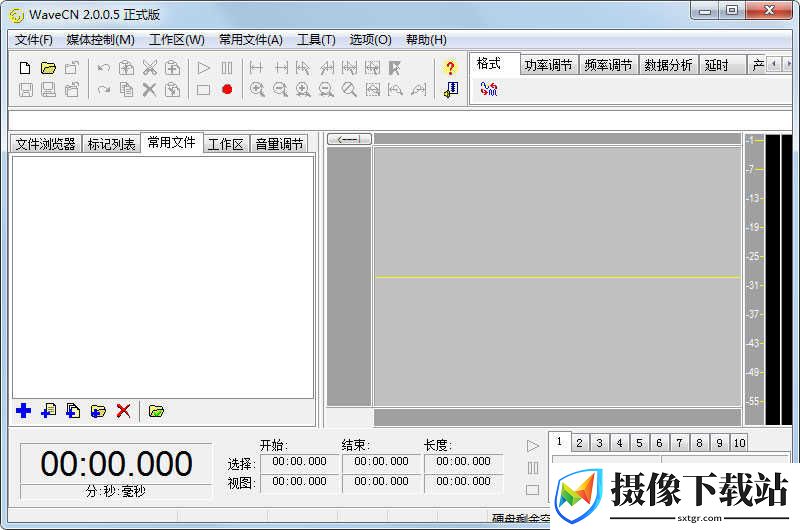
Task: Click the add multiple documents icon
Action: [x=73, y=411]
